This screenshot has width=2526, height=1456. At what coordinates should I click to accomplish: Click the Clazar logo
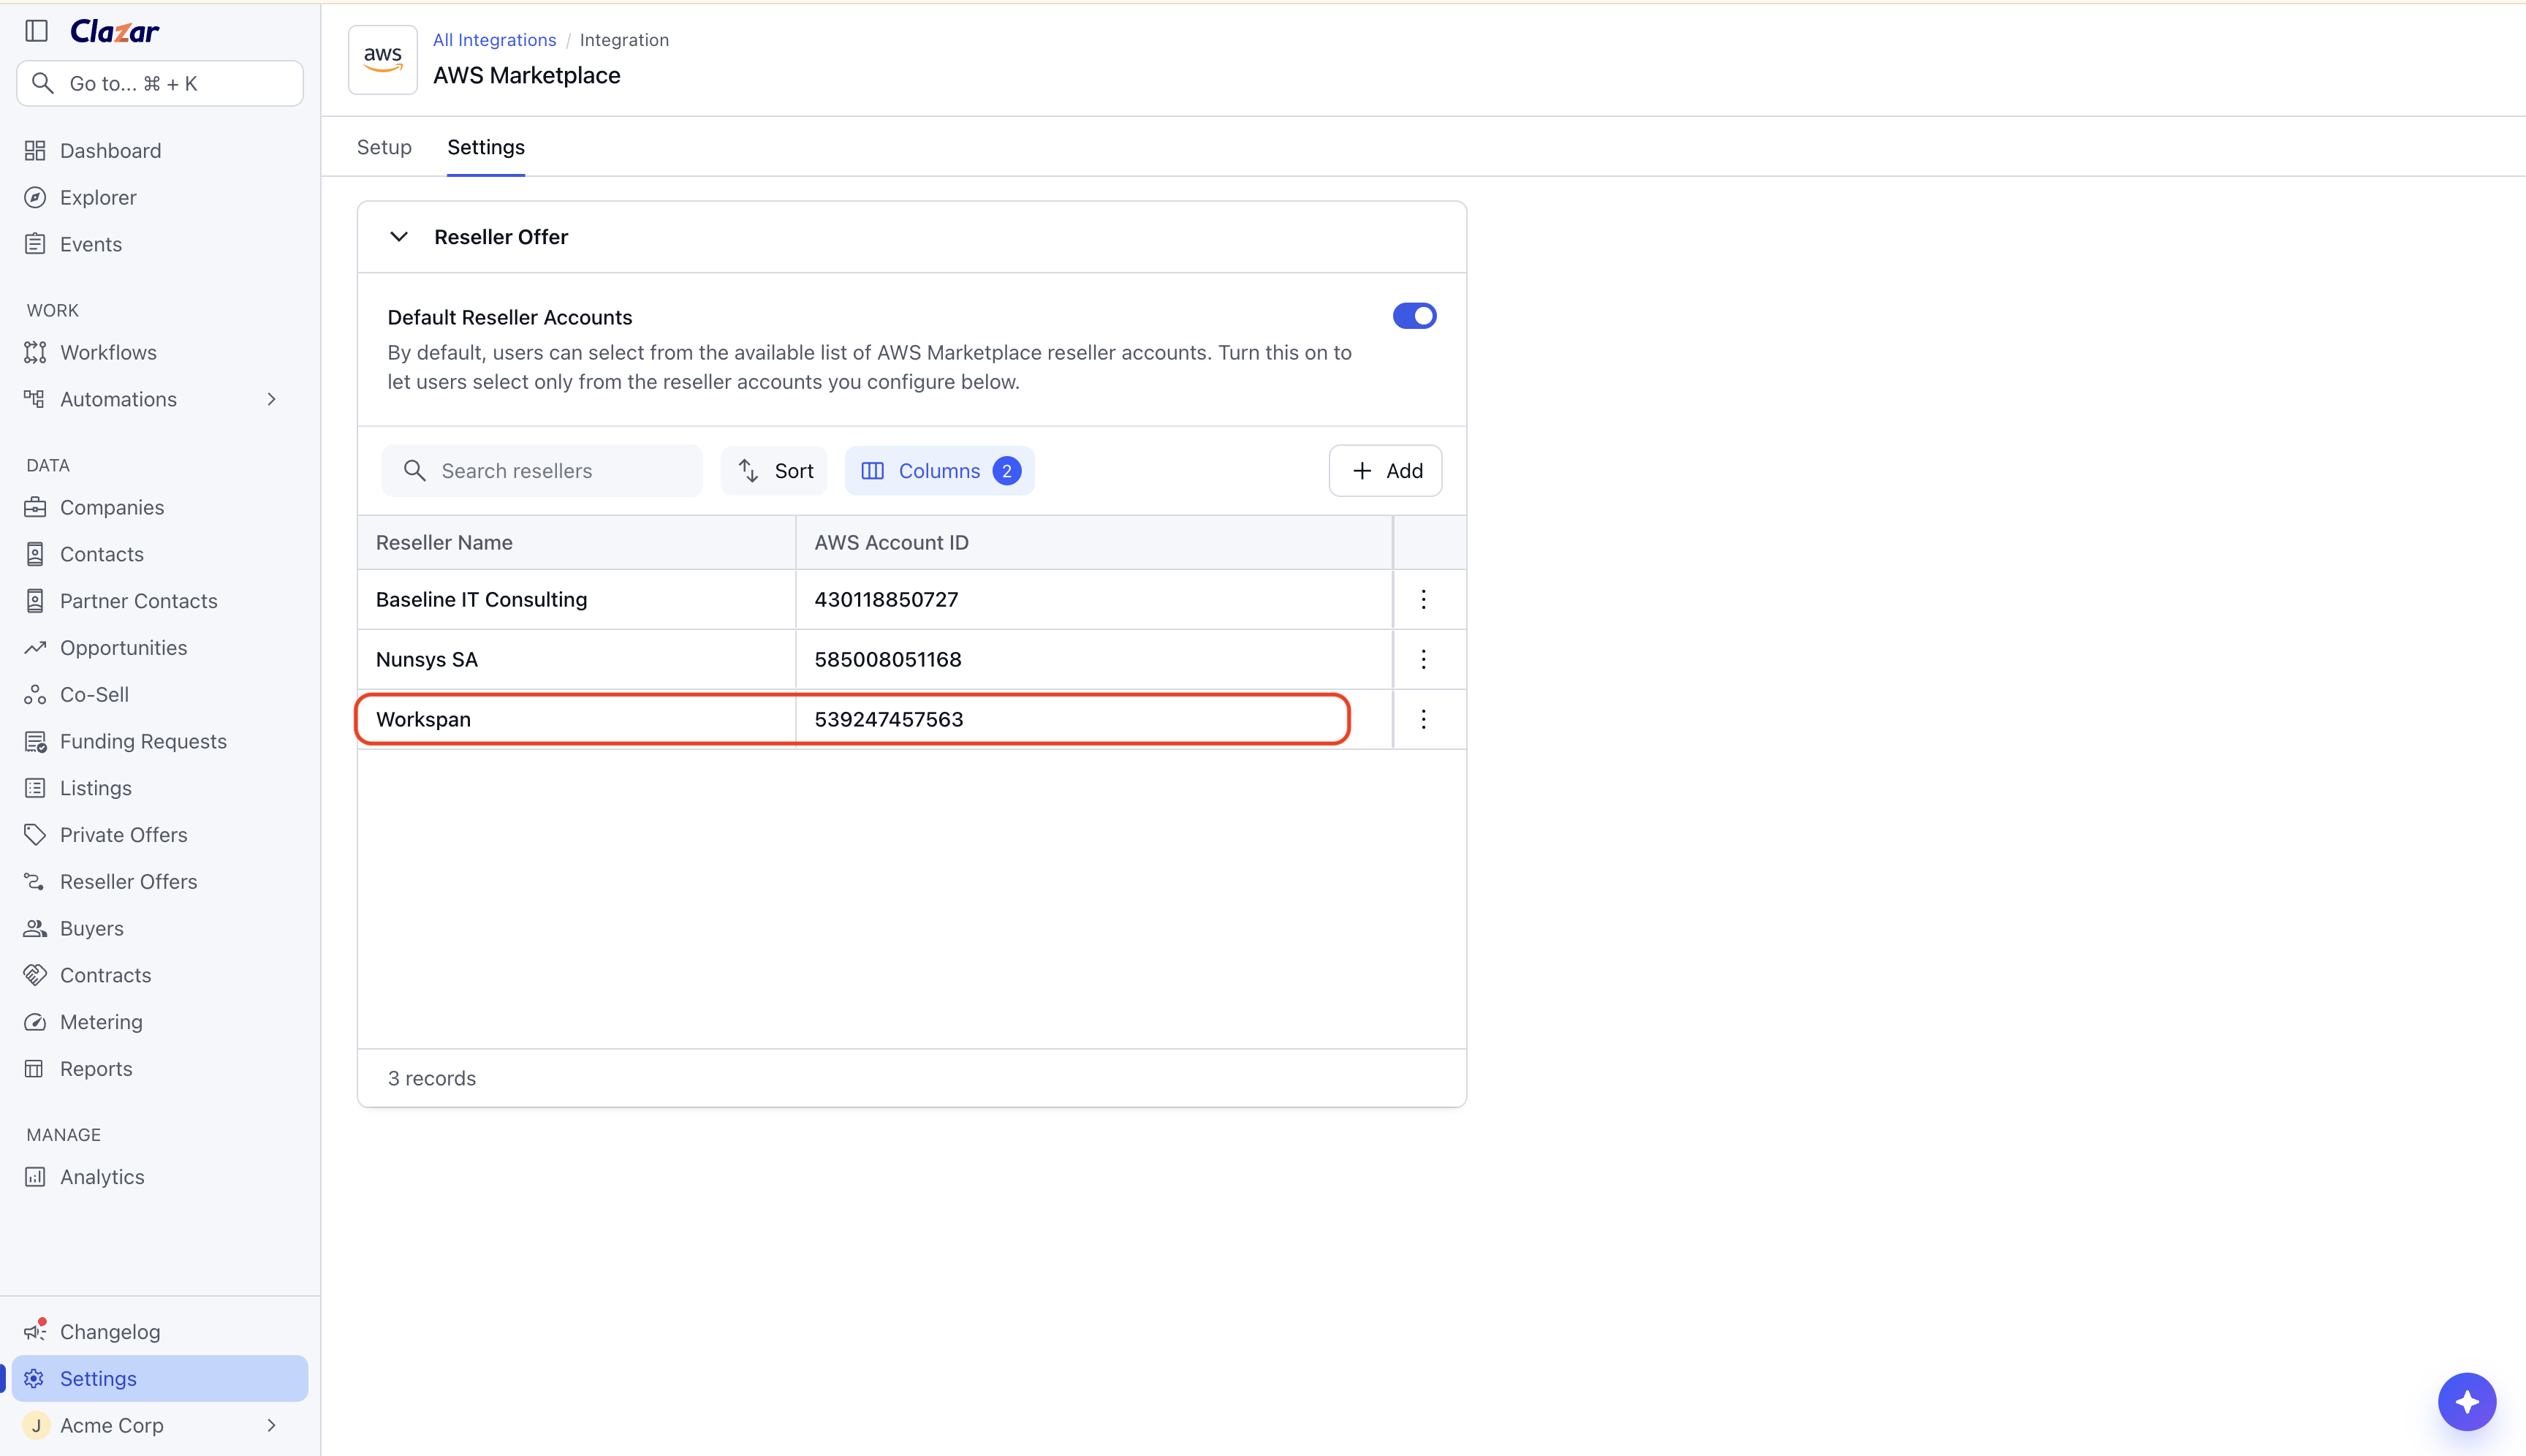click(x=114, y=31)
